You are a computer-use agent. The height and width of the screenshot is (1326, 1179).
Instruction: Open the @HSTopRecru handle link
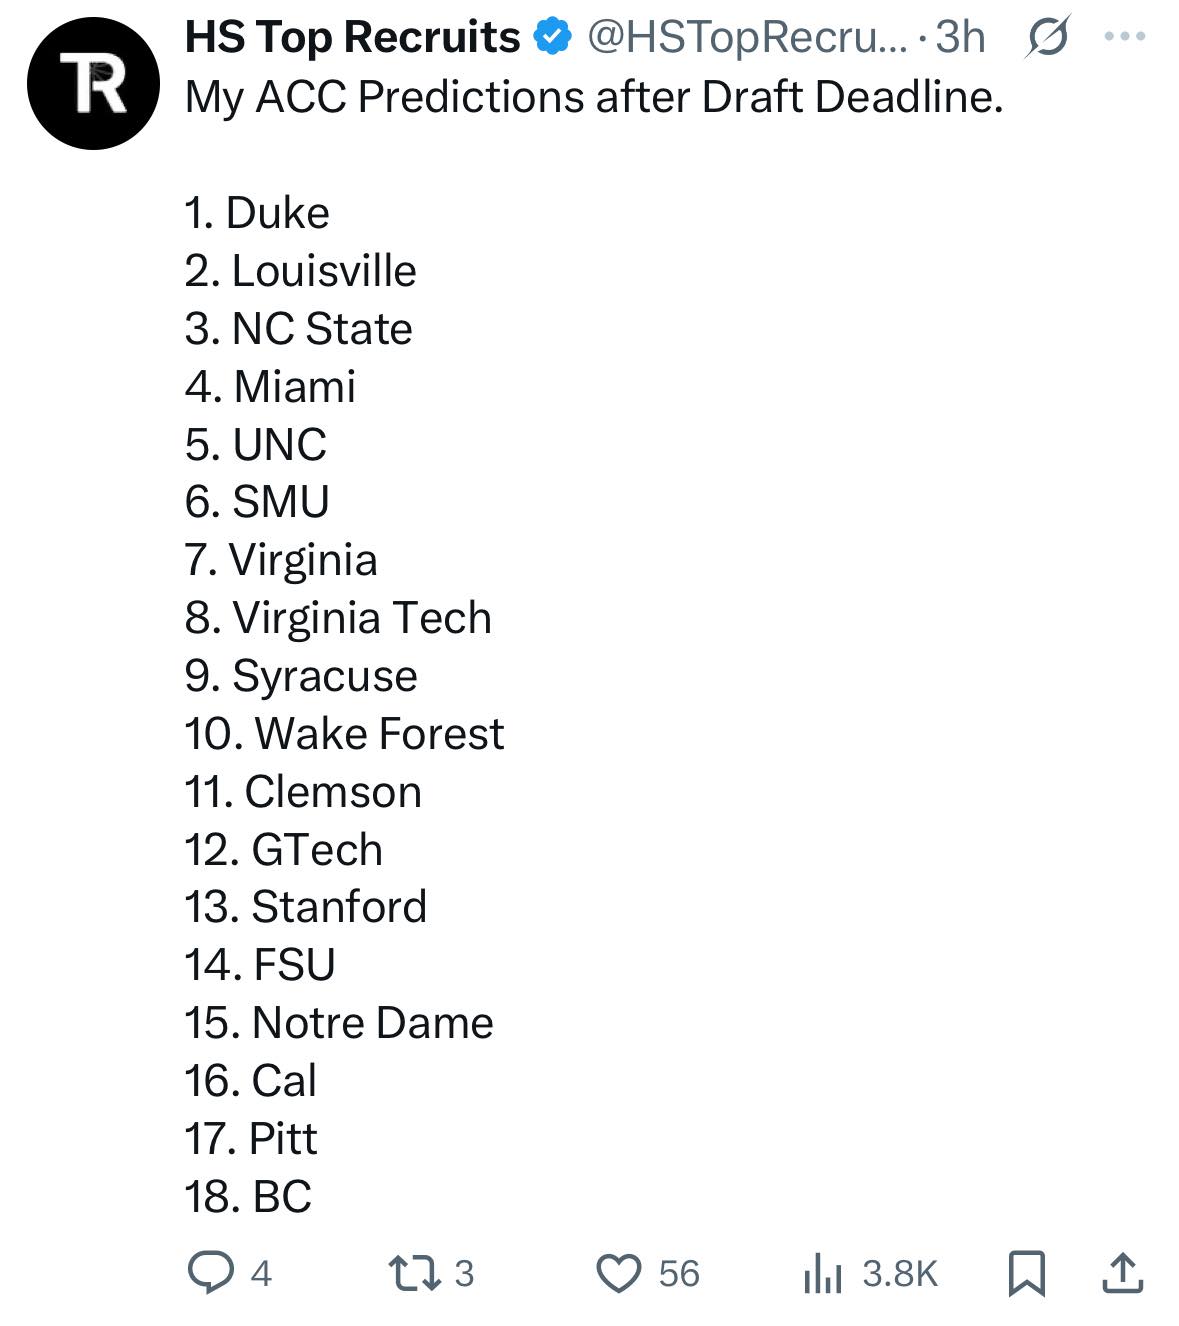[748, 38]
